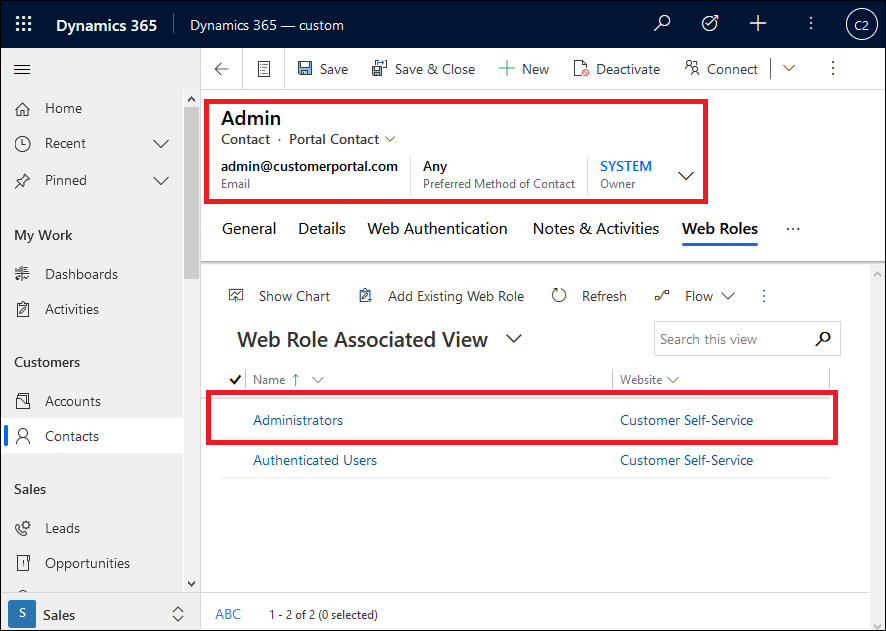Open the app launcher waffle icon
The image size is (886, 631).
[x=24, y=24]
